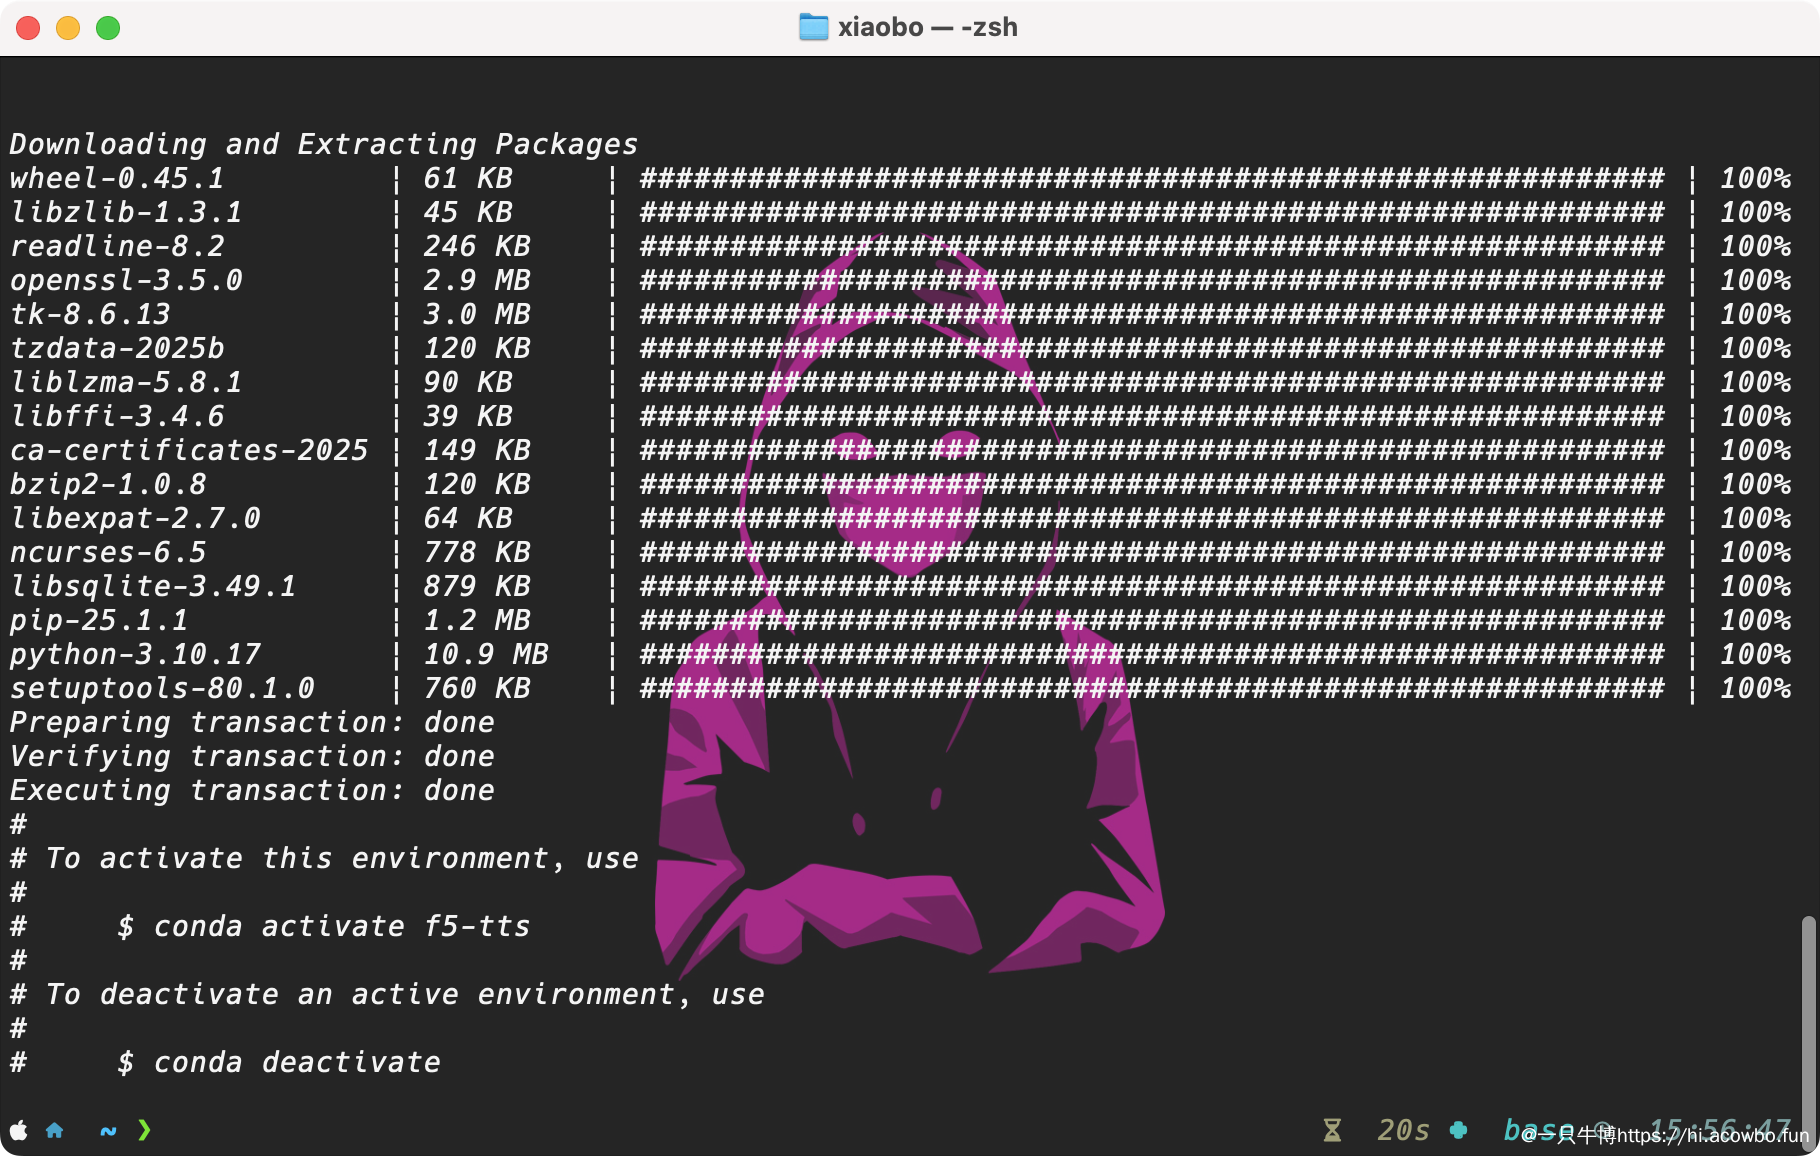The height and width of the screenshot is (1156, 1820).
Task: Click the '879 KB' size for libsqlite
Action: pyautogui.click(x=477, y=586)
